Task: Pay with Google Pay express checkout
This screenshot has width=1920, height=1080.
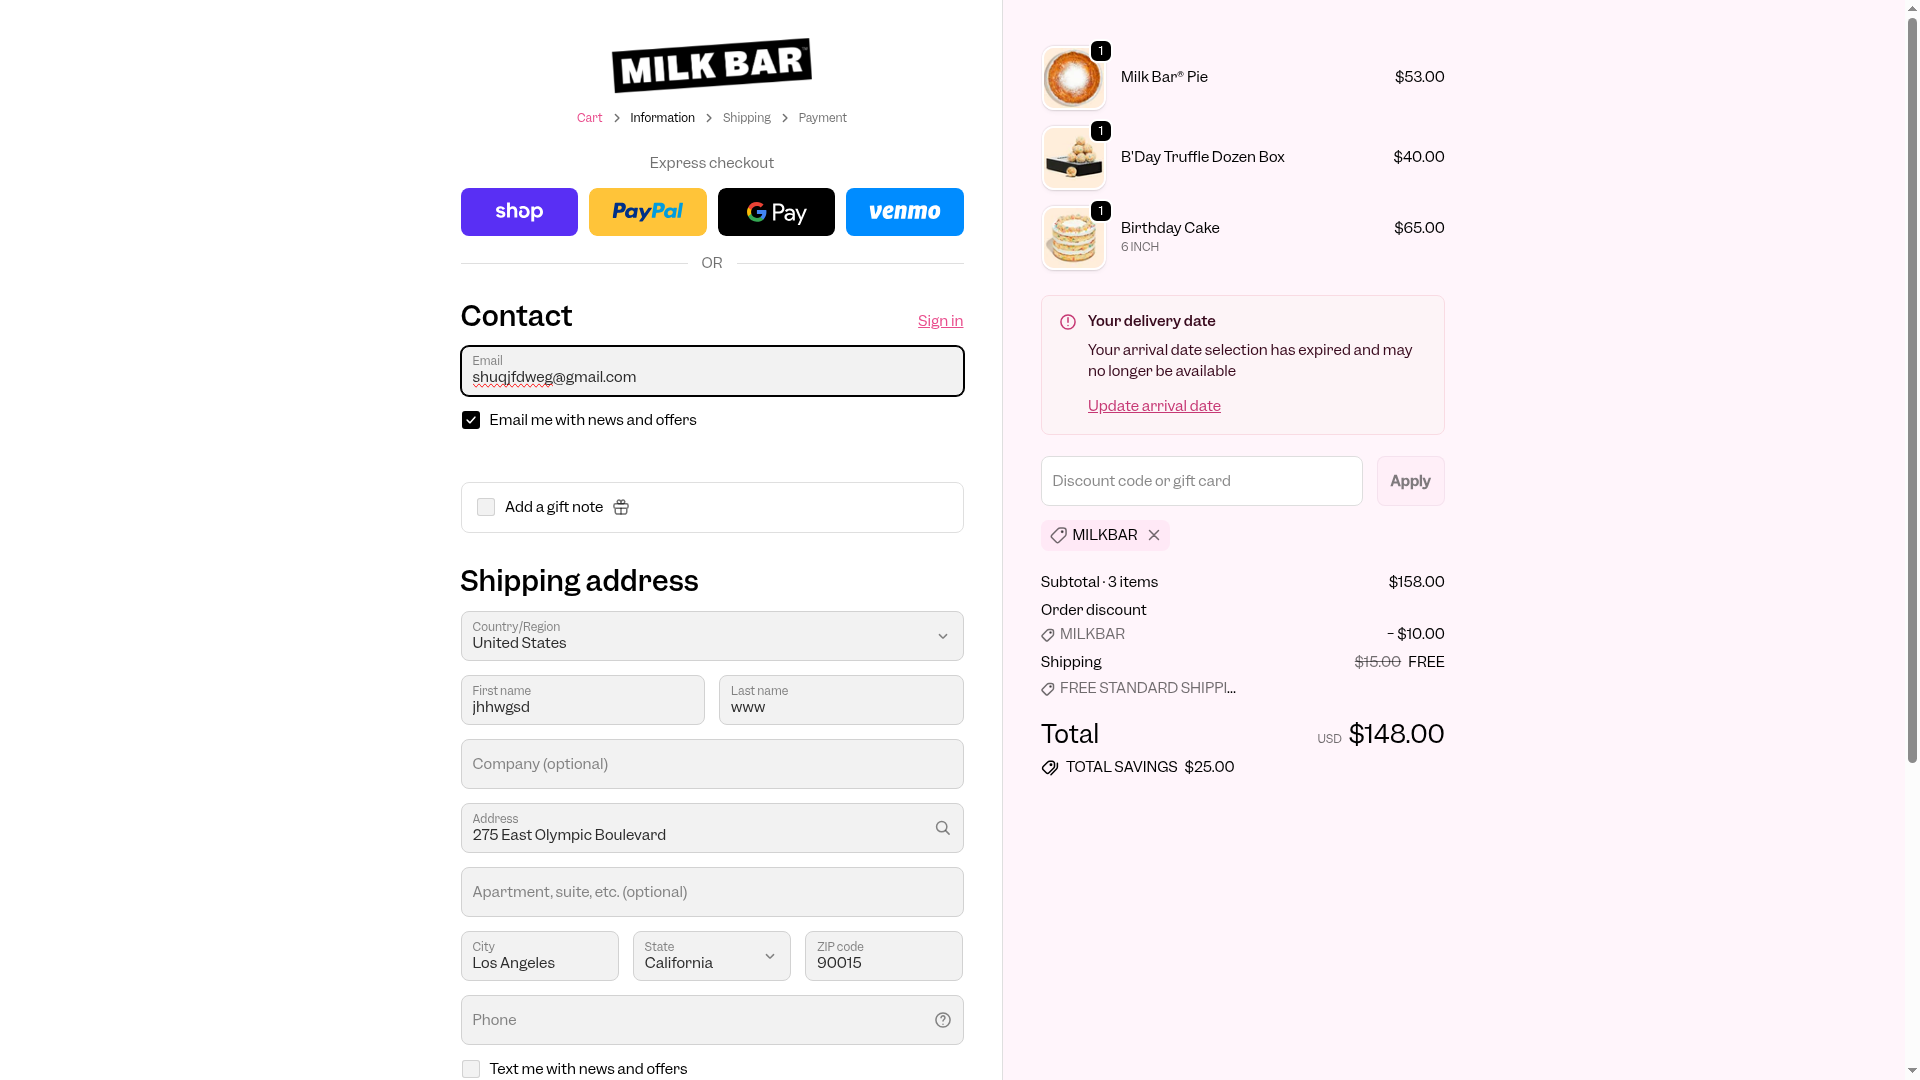Action: [776, 212]
